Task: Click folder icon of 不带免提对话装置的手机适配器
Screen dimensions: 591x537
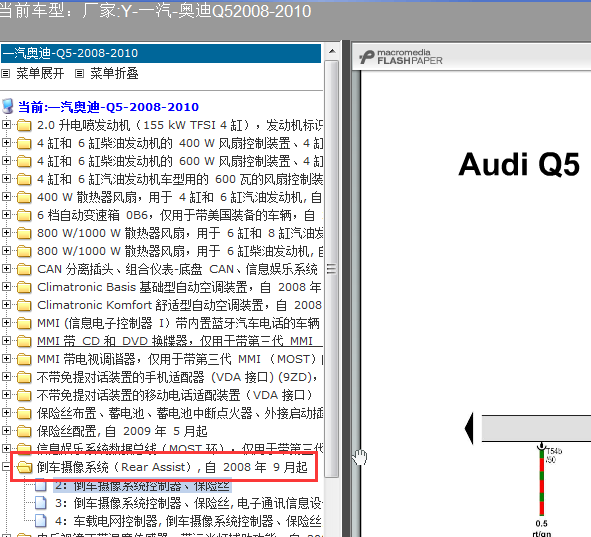Action: point(24,377)
